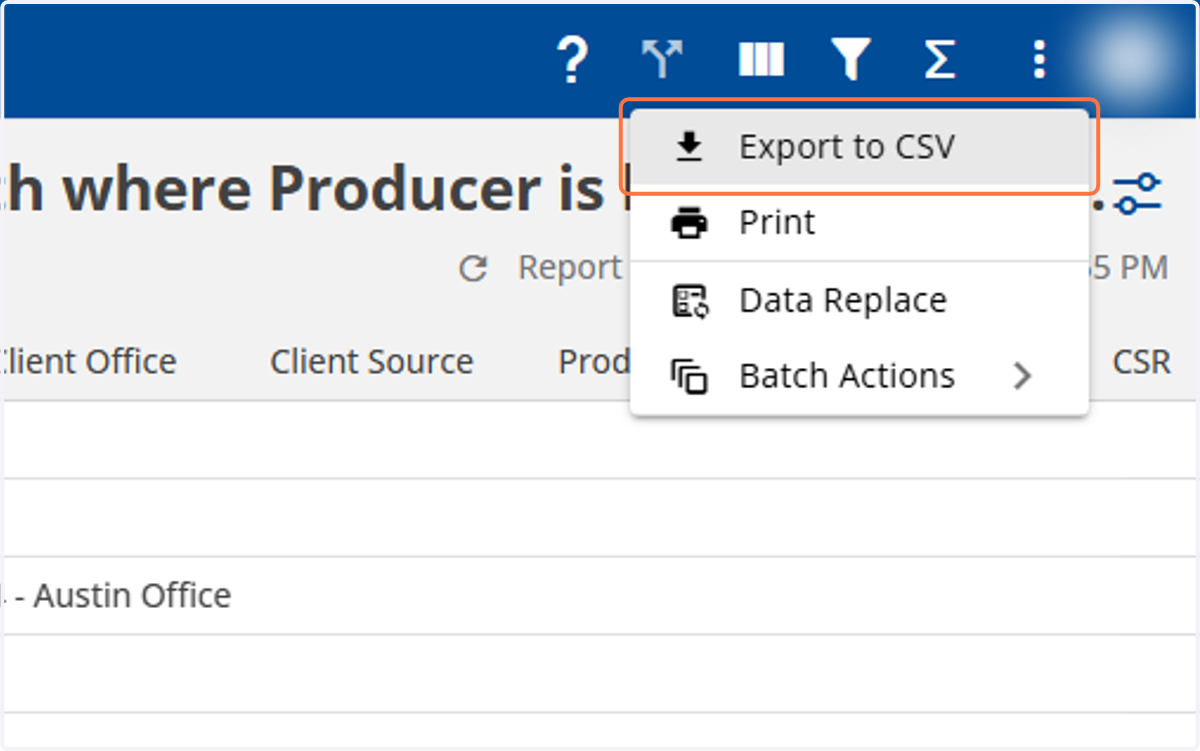
Task: Sort by CSR column header
Action: (x=1141, y=361)
